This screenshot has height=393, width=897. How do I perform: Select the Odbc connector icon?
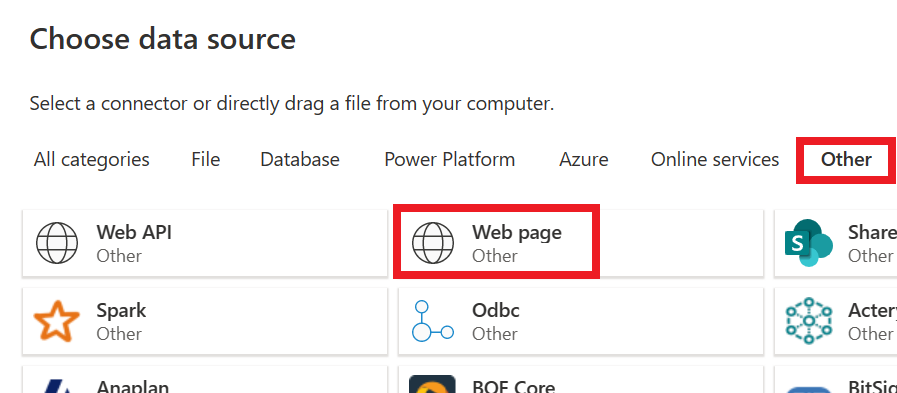[x=432, y=321]
